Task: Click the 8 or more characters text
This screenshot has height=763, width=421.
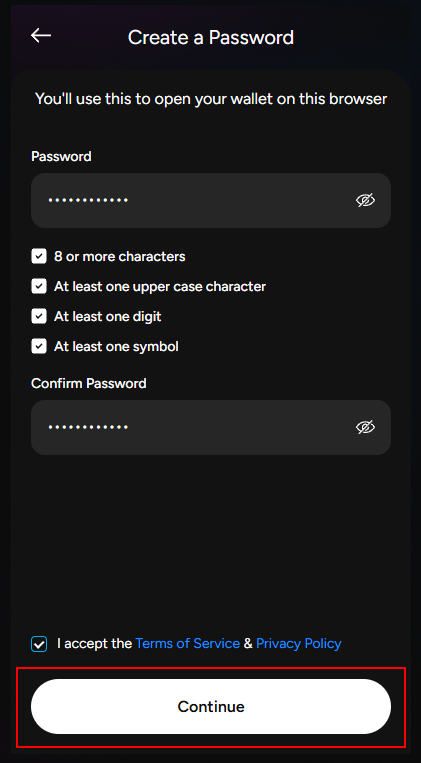Action: pyautogui.click(x=120, y=256)
